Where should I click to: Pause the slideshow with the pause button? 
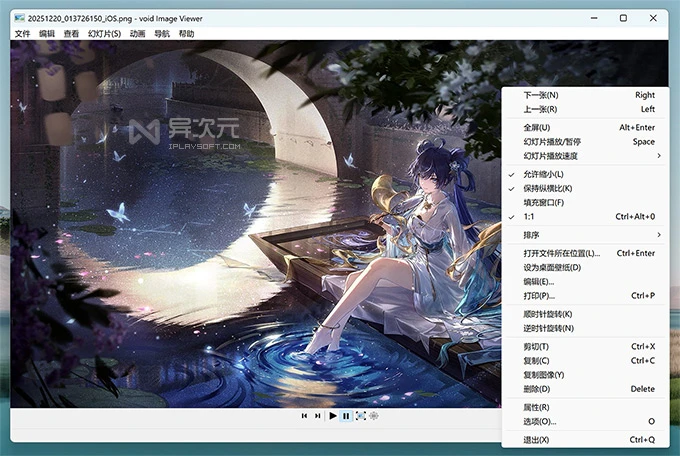point(346,416)
